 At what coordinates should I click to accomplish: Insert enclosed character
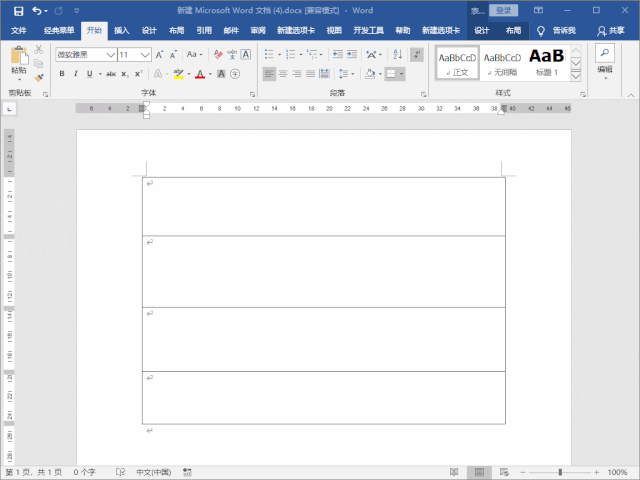pos(235,74)
